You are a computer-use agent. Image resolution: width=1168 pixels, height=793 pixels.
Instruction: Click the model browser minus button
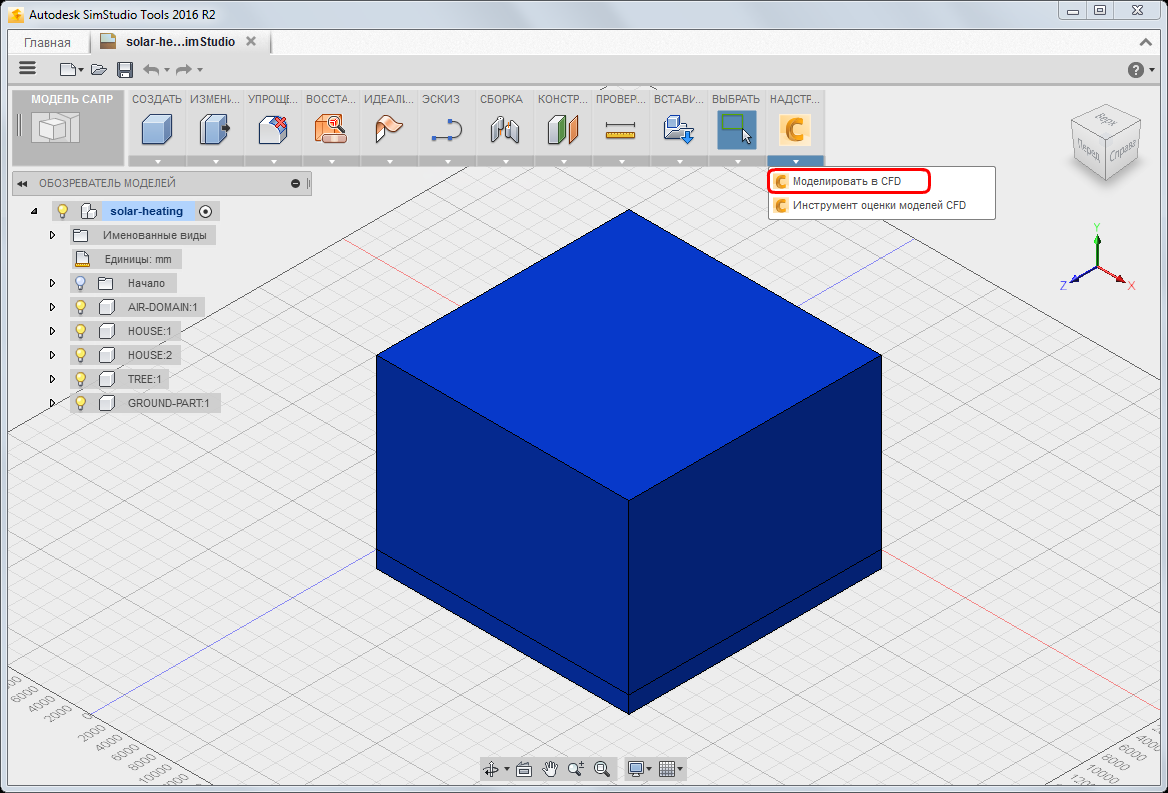(296, 183)
